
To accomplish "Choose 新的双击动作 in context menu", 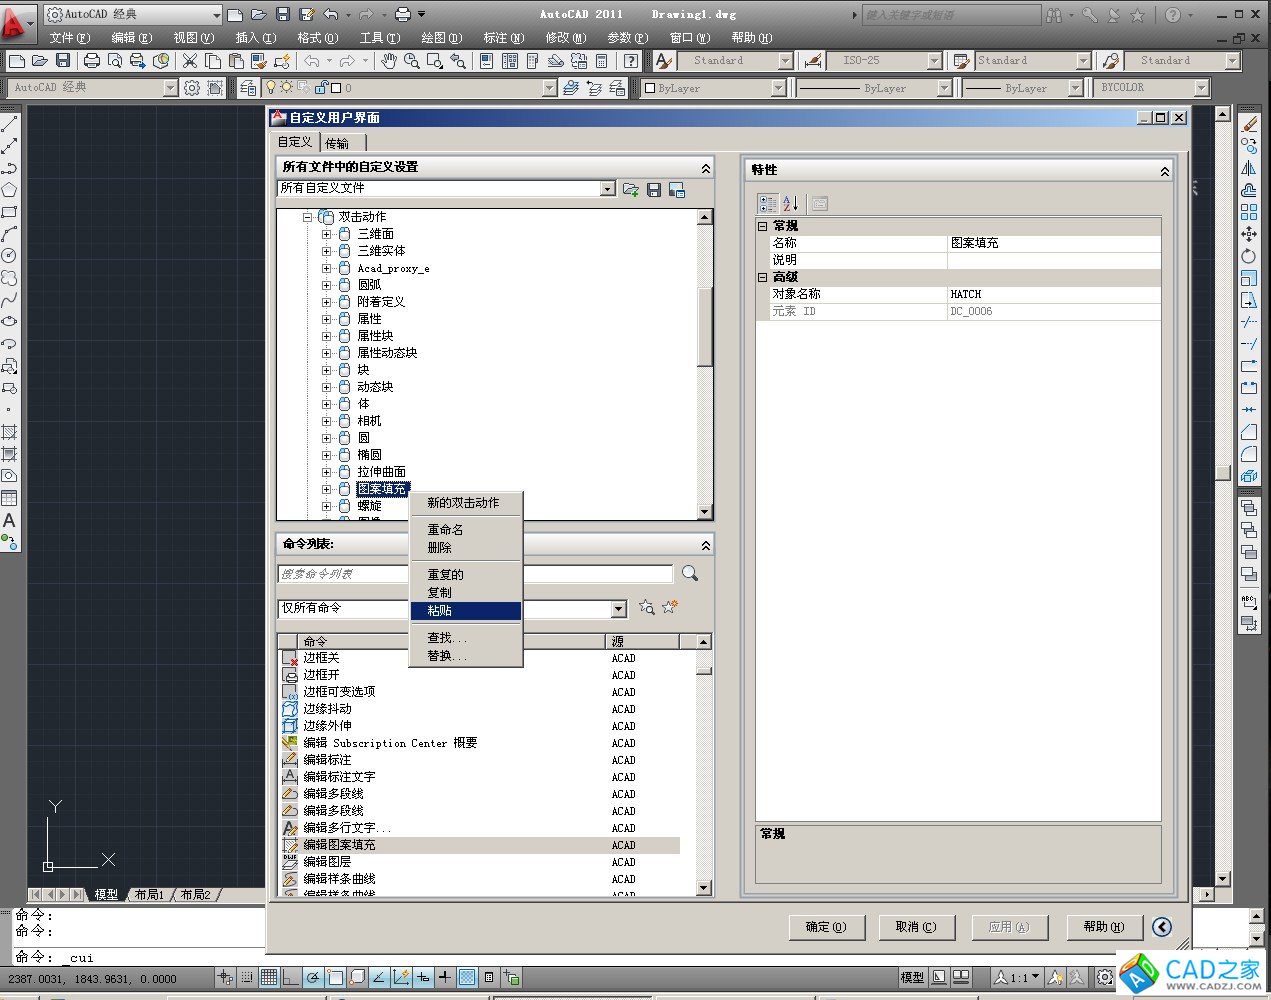I will pyautogui.click(x=466, y=503).
